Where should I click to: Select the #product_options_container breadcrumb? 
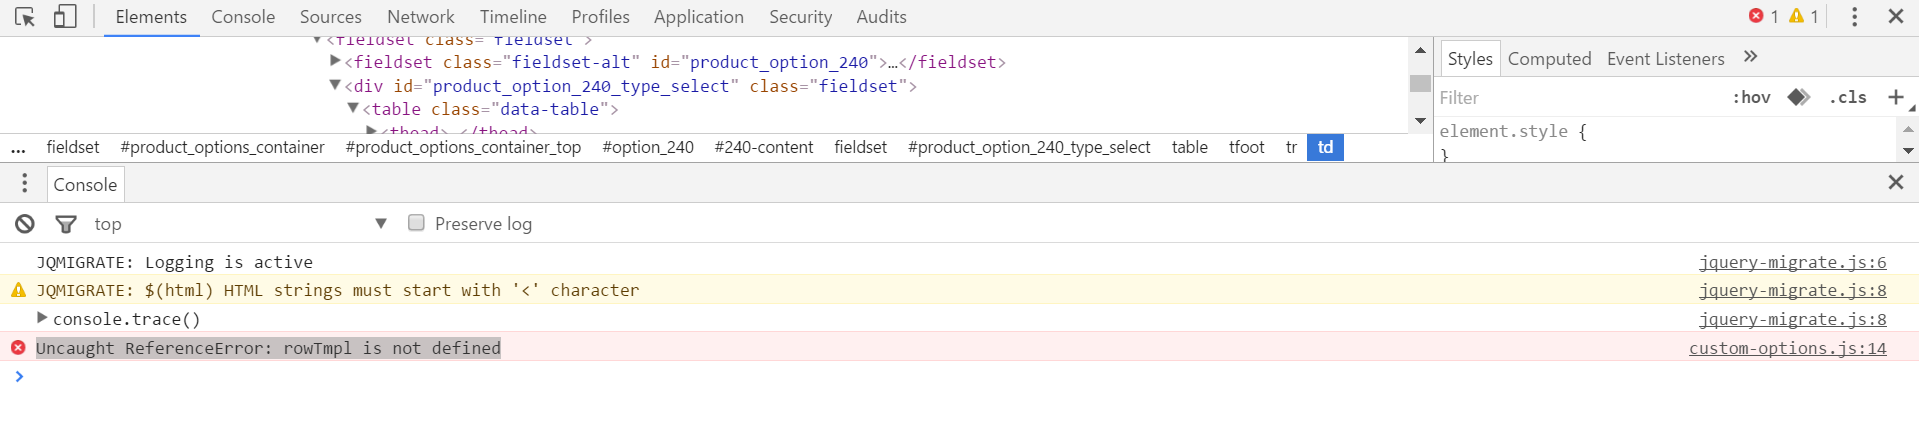tap(222, 147)
